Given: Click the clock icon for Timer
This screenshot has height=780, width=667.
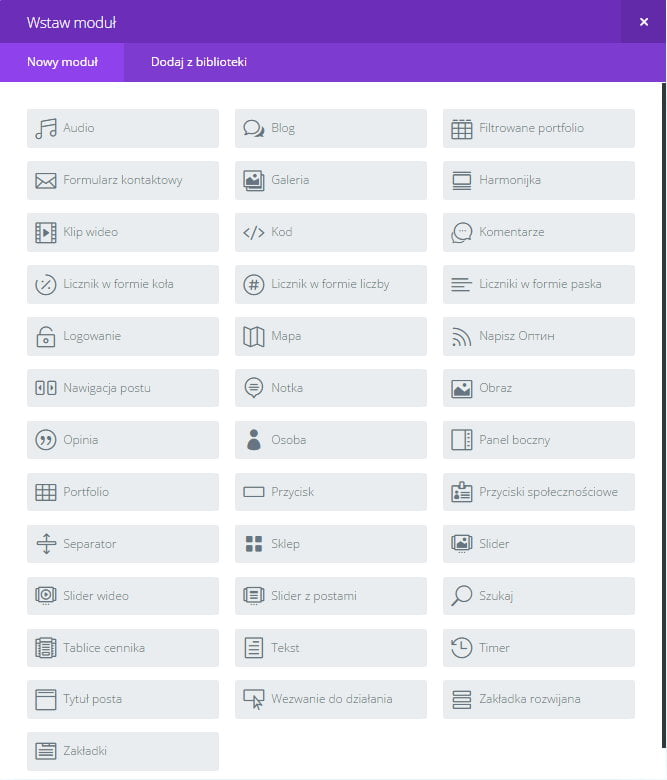Looking at the screenshot, I should 461,648.
